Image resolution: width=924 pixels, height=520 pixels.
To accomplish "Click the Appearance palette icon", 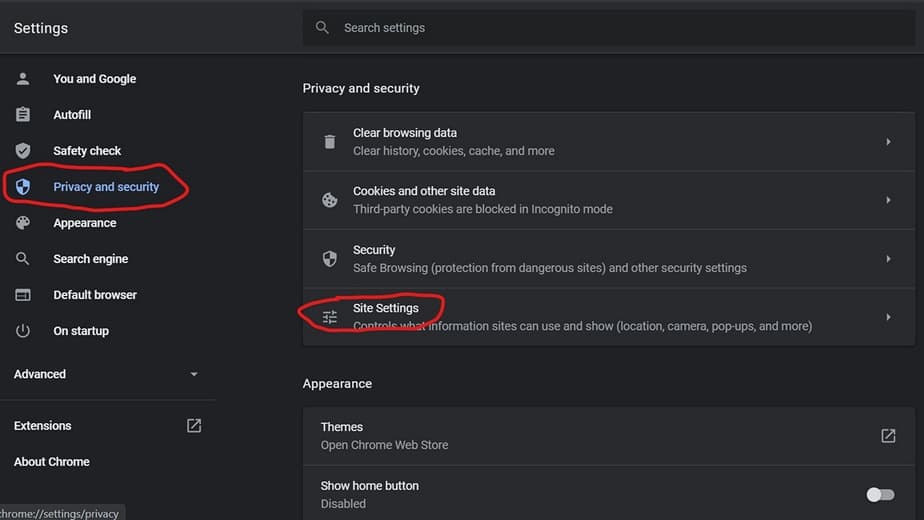I will click(23, 223).
